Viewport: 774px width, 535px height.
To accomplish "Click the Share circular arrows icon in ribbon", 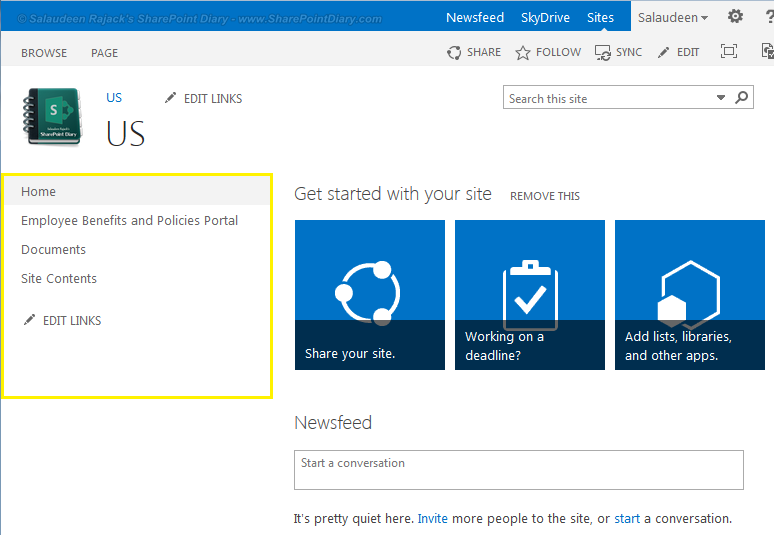I will (x=454, y=52).
